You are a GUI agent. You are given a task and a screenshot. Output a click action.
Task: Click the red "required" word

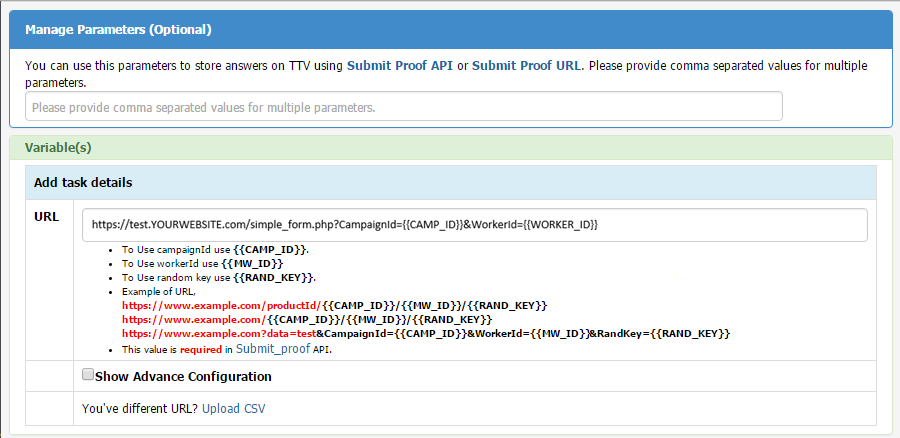pos(199,350)
